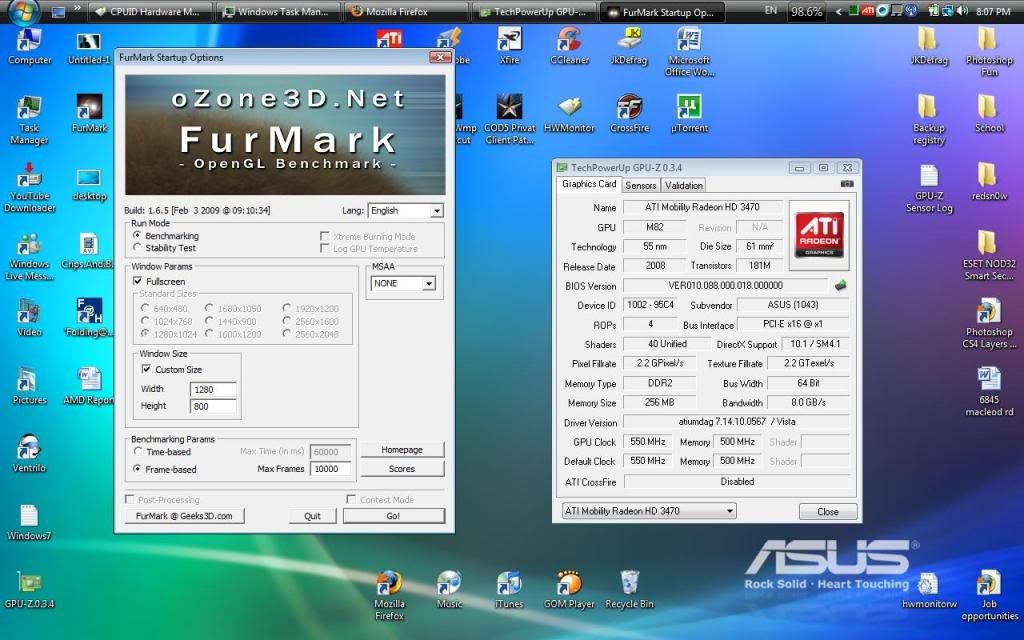1024x640 pixels.
Task: Show hidden system tray icons
Action: [x=839, y=12]
